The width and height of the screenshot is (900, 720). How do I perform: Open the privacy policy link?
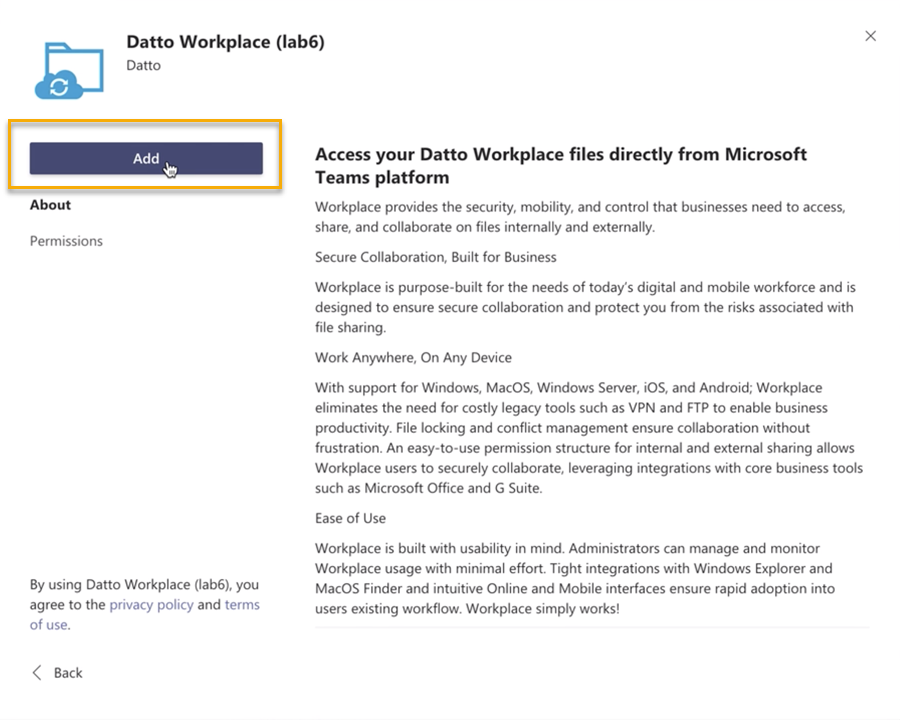click(151, 605)
